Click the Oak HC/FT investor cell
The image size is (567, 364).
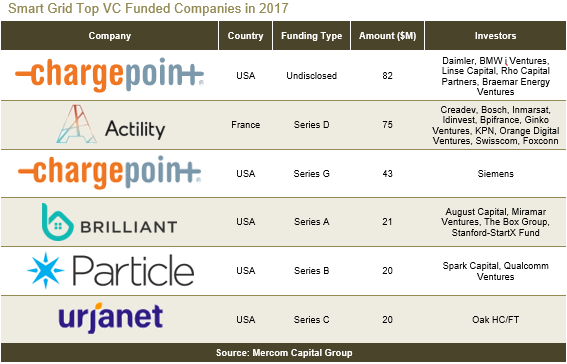tap(495, 320)
